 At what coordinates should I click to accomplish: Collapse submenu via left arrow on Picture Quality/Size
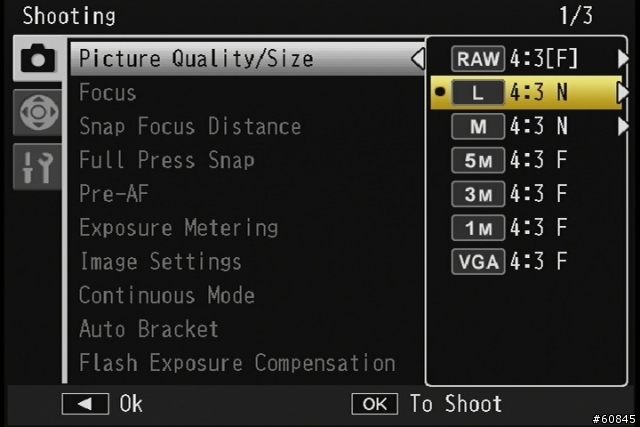(x=418, y=59)
